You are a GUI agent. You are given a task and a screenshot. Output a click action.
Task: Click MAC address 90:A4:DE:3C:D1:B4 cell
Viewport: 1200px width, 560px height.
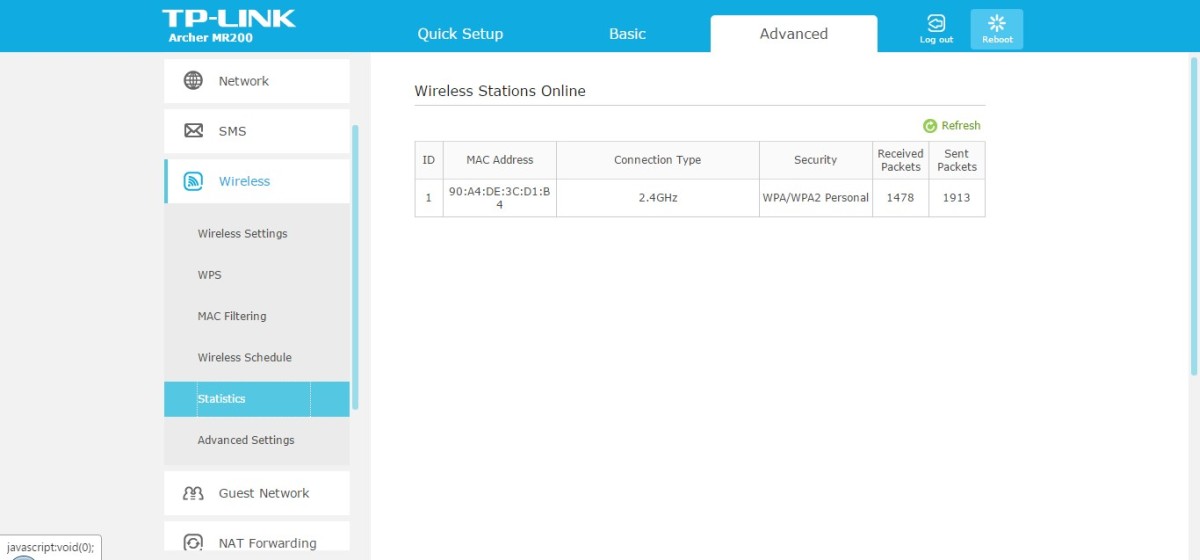click(x=500, y=198)
